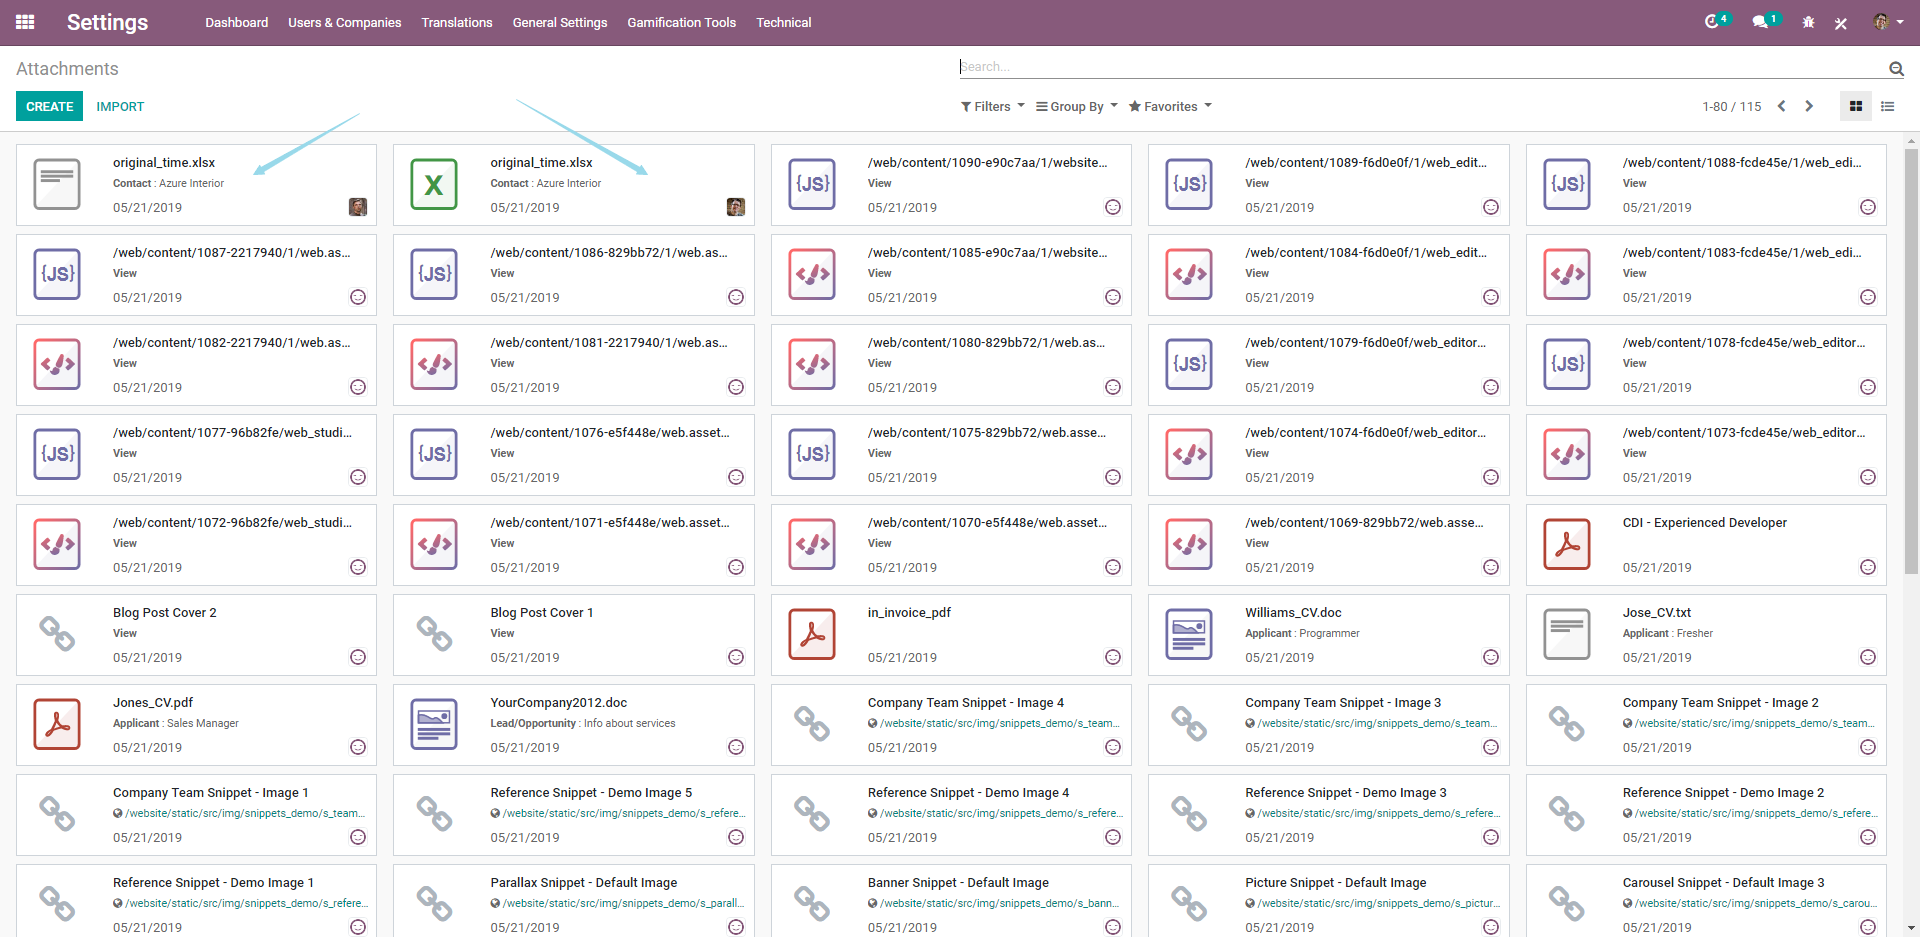The width and height of the screenshot is (1920, 937).
Task: Open the Excel icon on original_time.xlsx card
Action: [434, 184]
